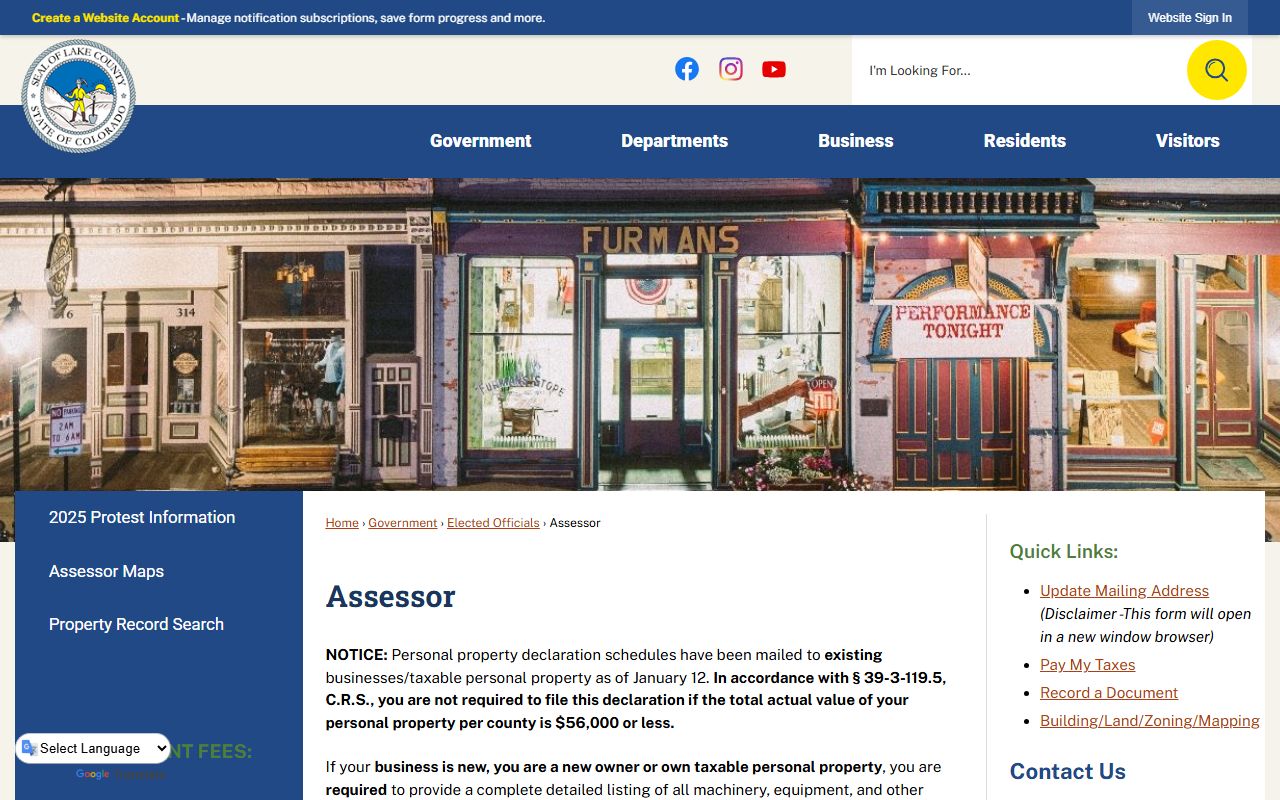This screenshot has width=1280, height=800.
Task: Open Update Mailing Address quick link
Action: click(1124, 591)
